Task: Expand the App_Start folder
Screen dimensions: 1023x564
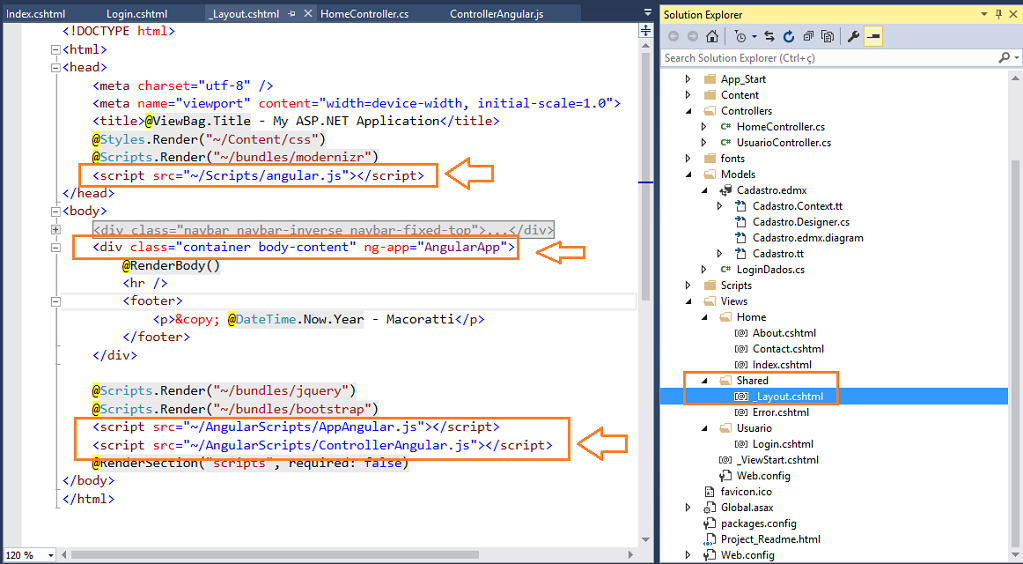Action: click(688, 79)
